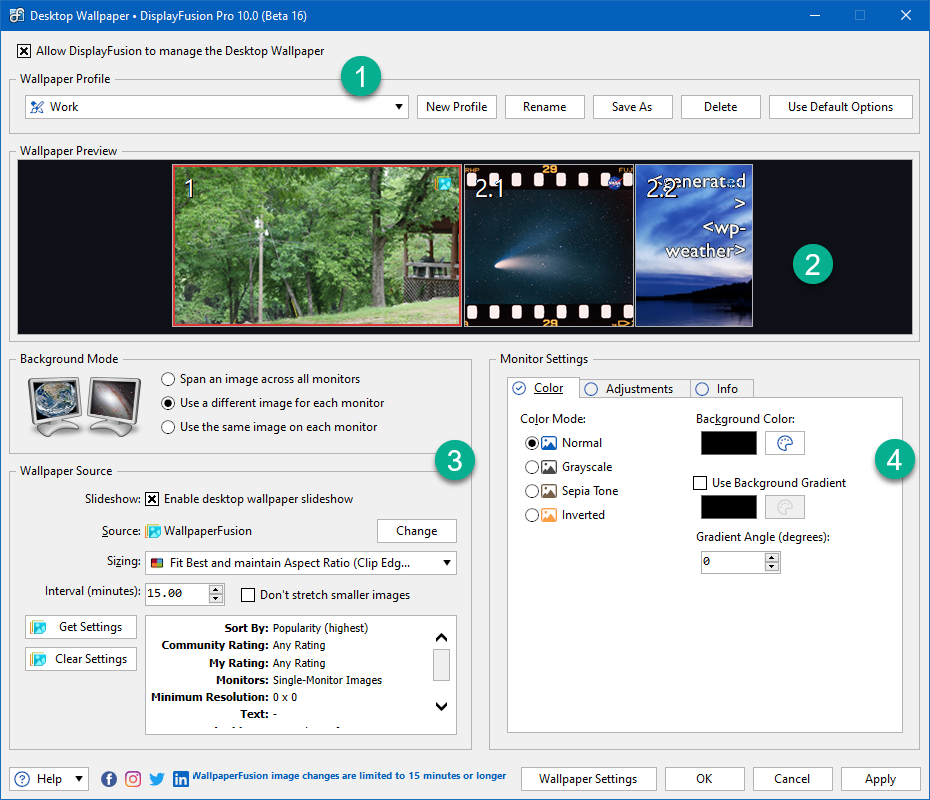Image resolution: width=930 pixels, height=800 pixels.
Task: Click the Clear Settings button
Action: click(81, 659)
